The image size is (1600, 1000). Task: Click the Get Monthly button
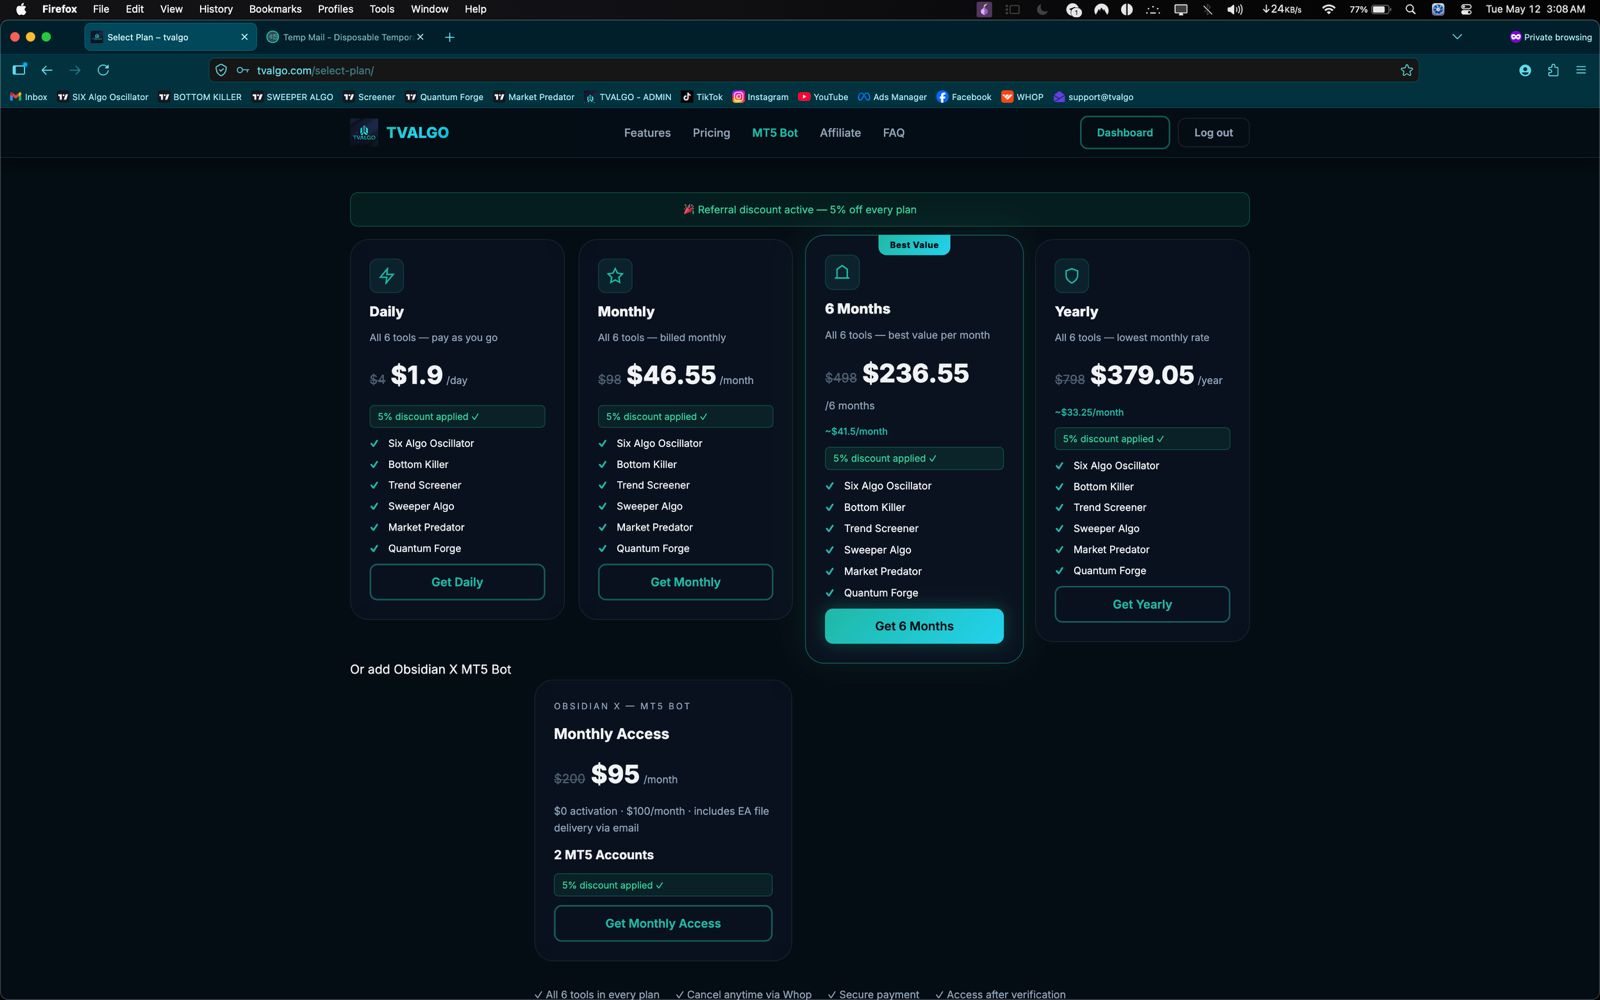tap(685, 582)
